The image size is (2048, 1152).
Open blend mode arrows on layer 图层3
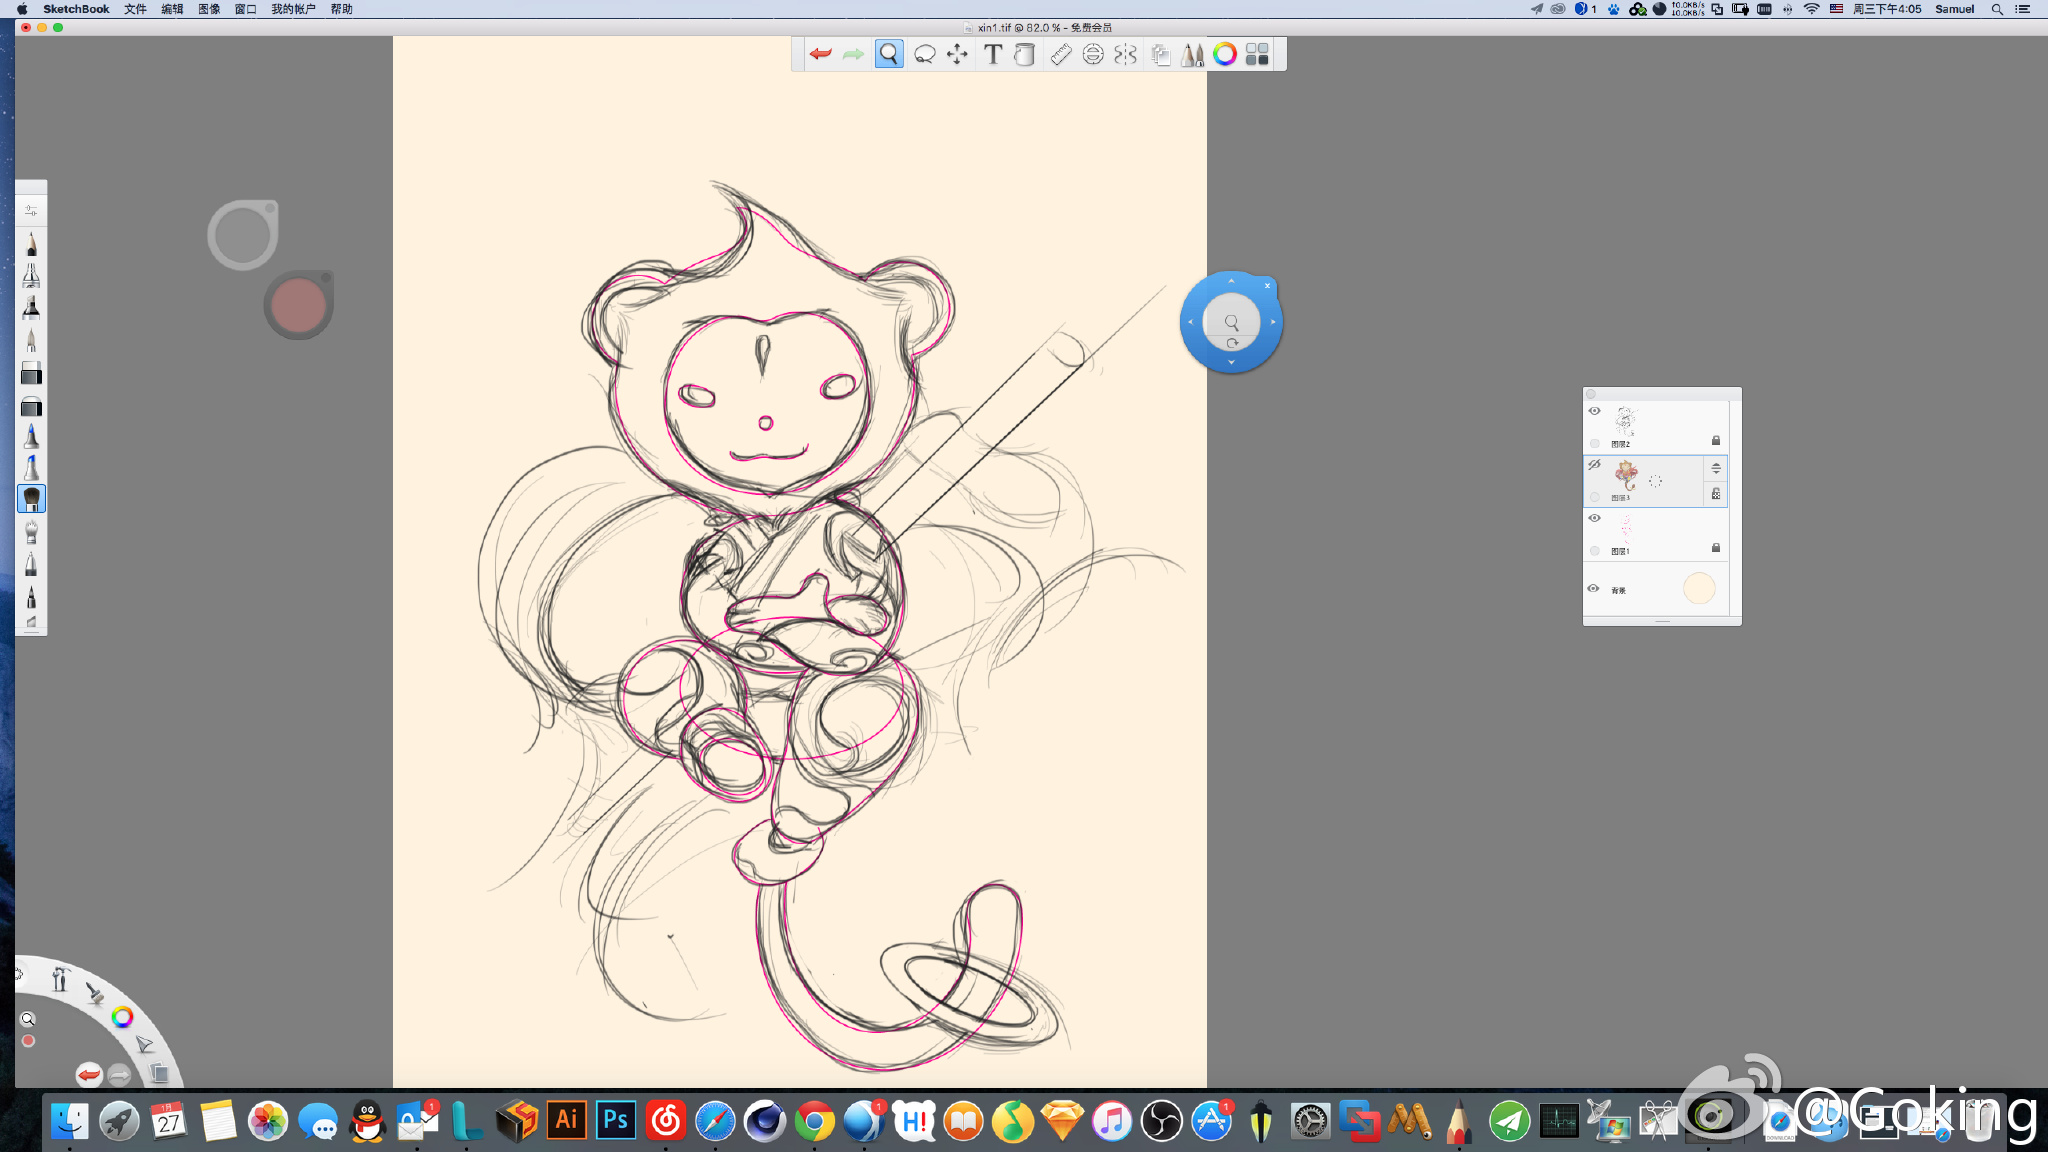pos(1716,468)
